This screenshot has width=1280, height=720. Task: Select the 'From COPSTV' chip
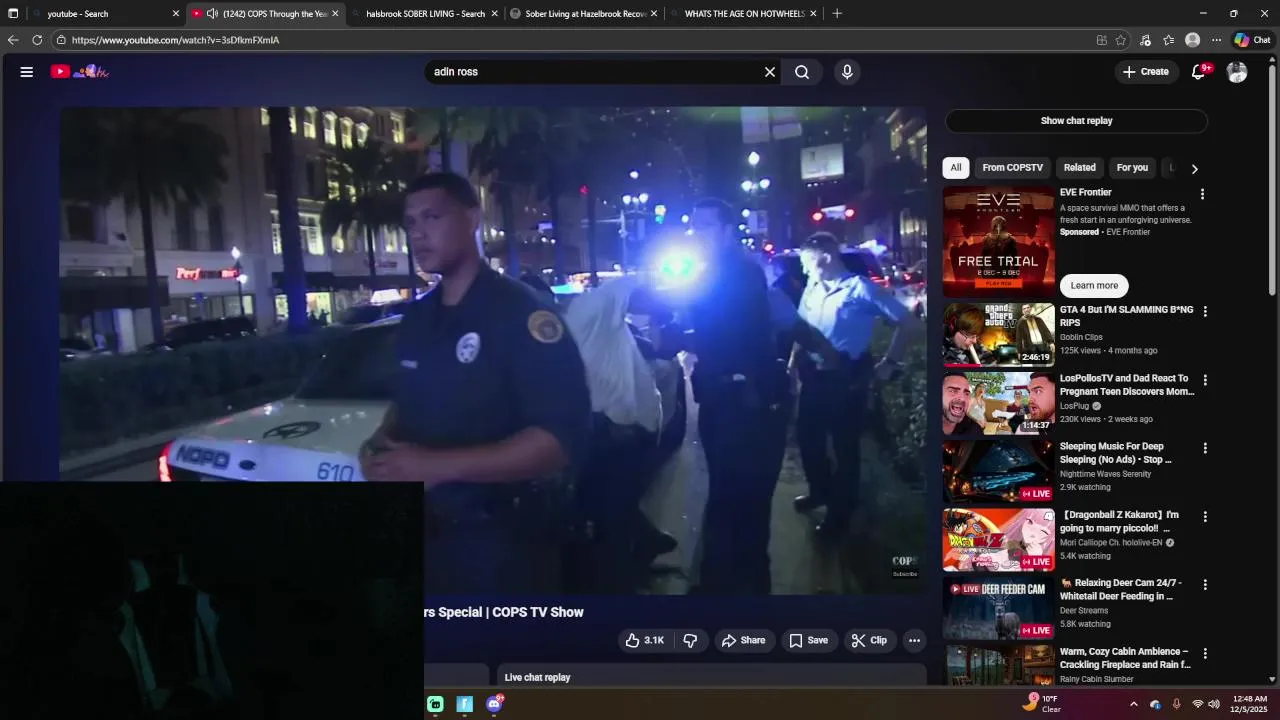(x=1012, y=168)
